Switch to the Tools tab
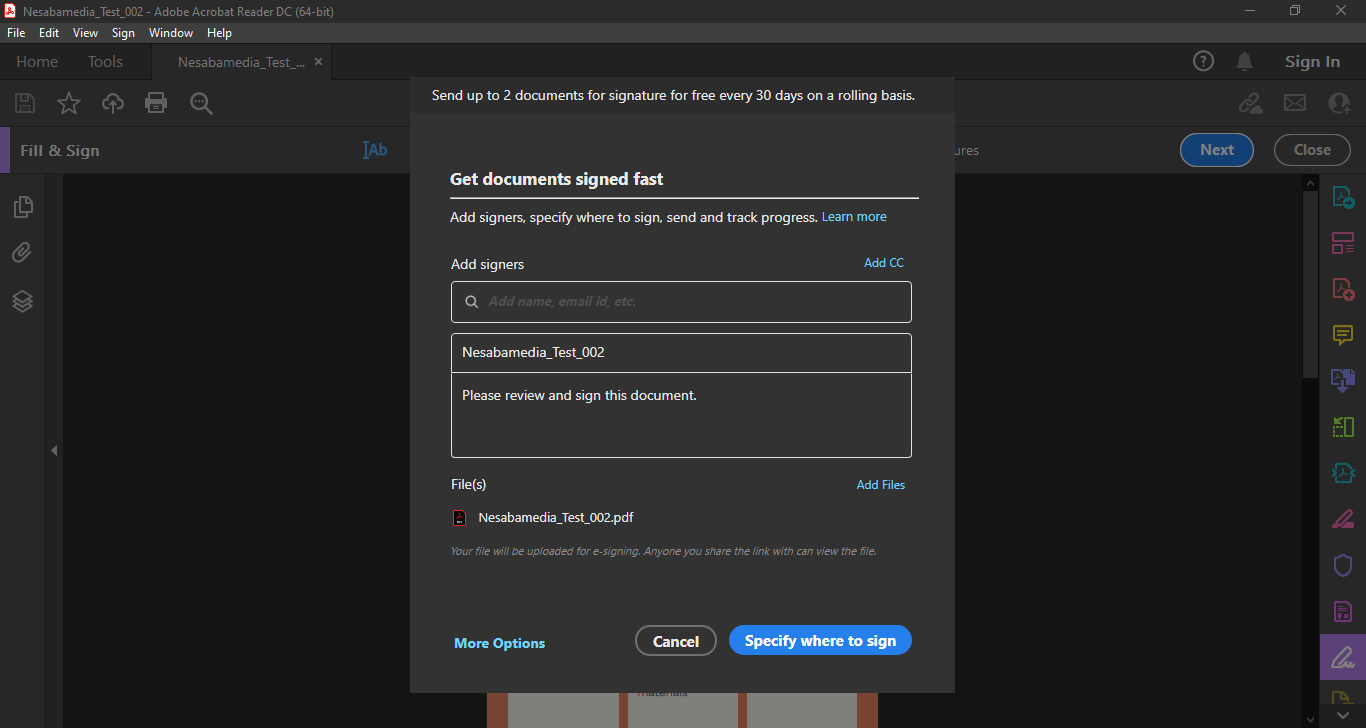The height and width of the screenshot is (728, 1366). pyautogui.click(x=105, y=62)
